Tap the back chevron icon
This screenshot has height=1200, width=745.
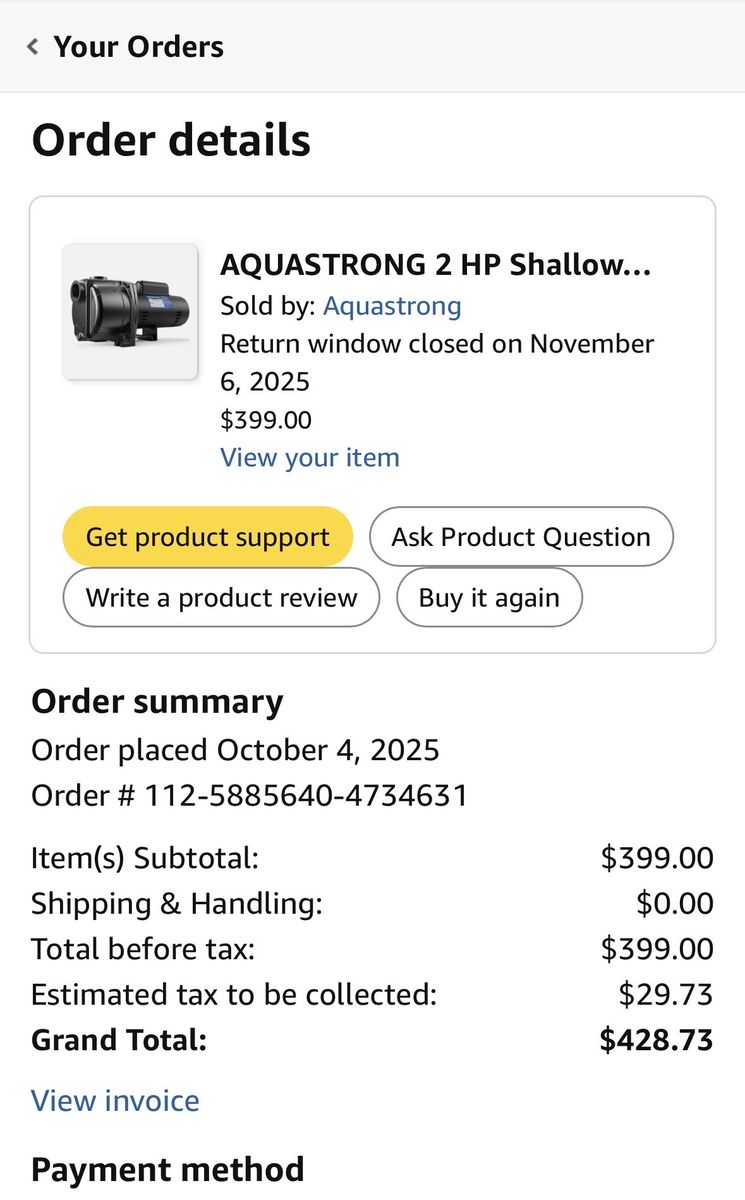[33, 46]
